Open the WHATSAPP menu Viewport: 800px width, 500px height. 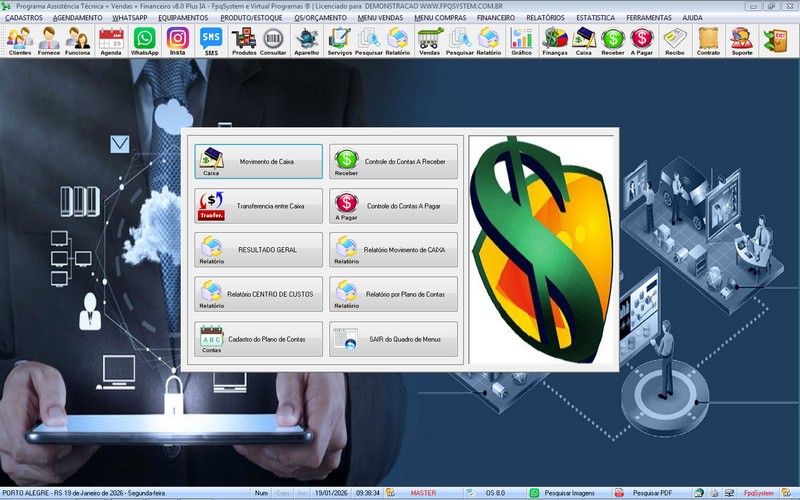pyautogui.click(x=130, y=18)
